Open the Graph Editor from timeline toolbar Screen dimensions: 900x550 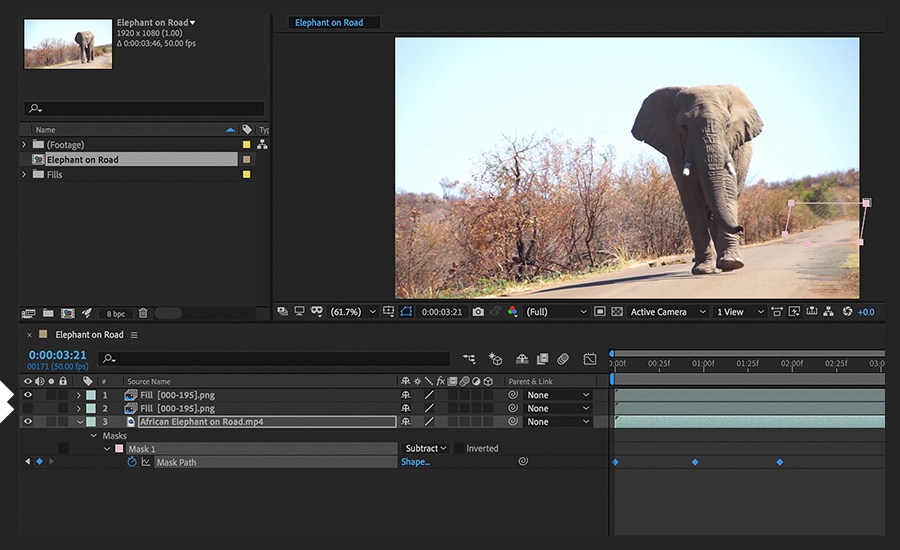pyautogui.click(x=590, y=358)
